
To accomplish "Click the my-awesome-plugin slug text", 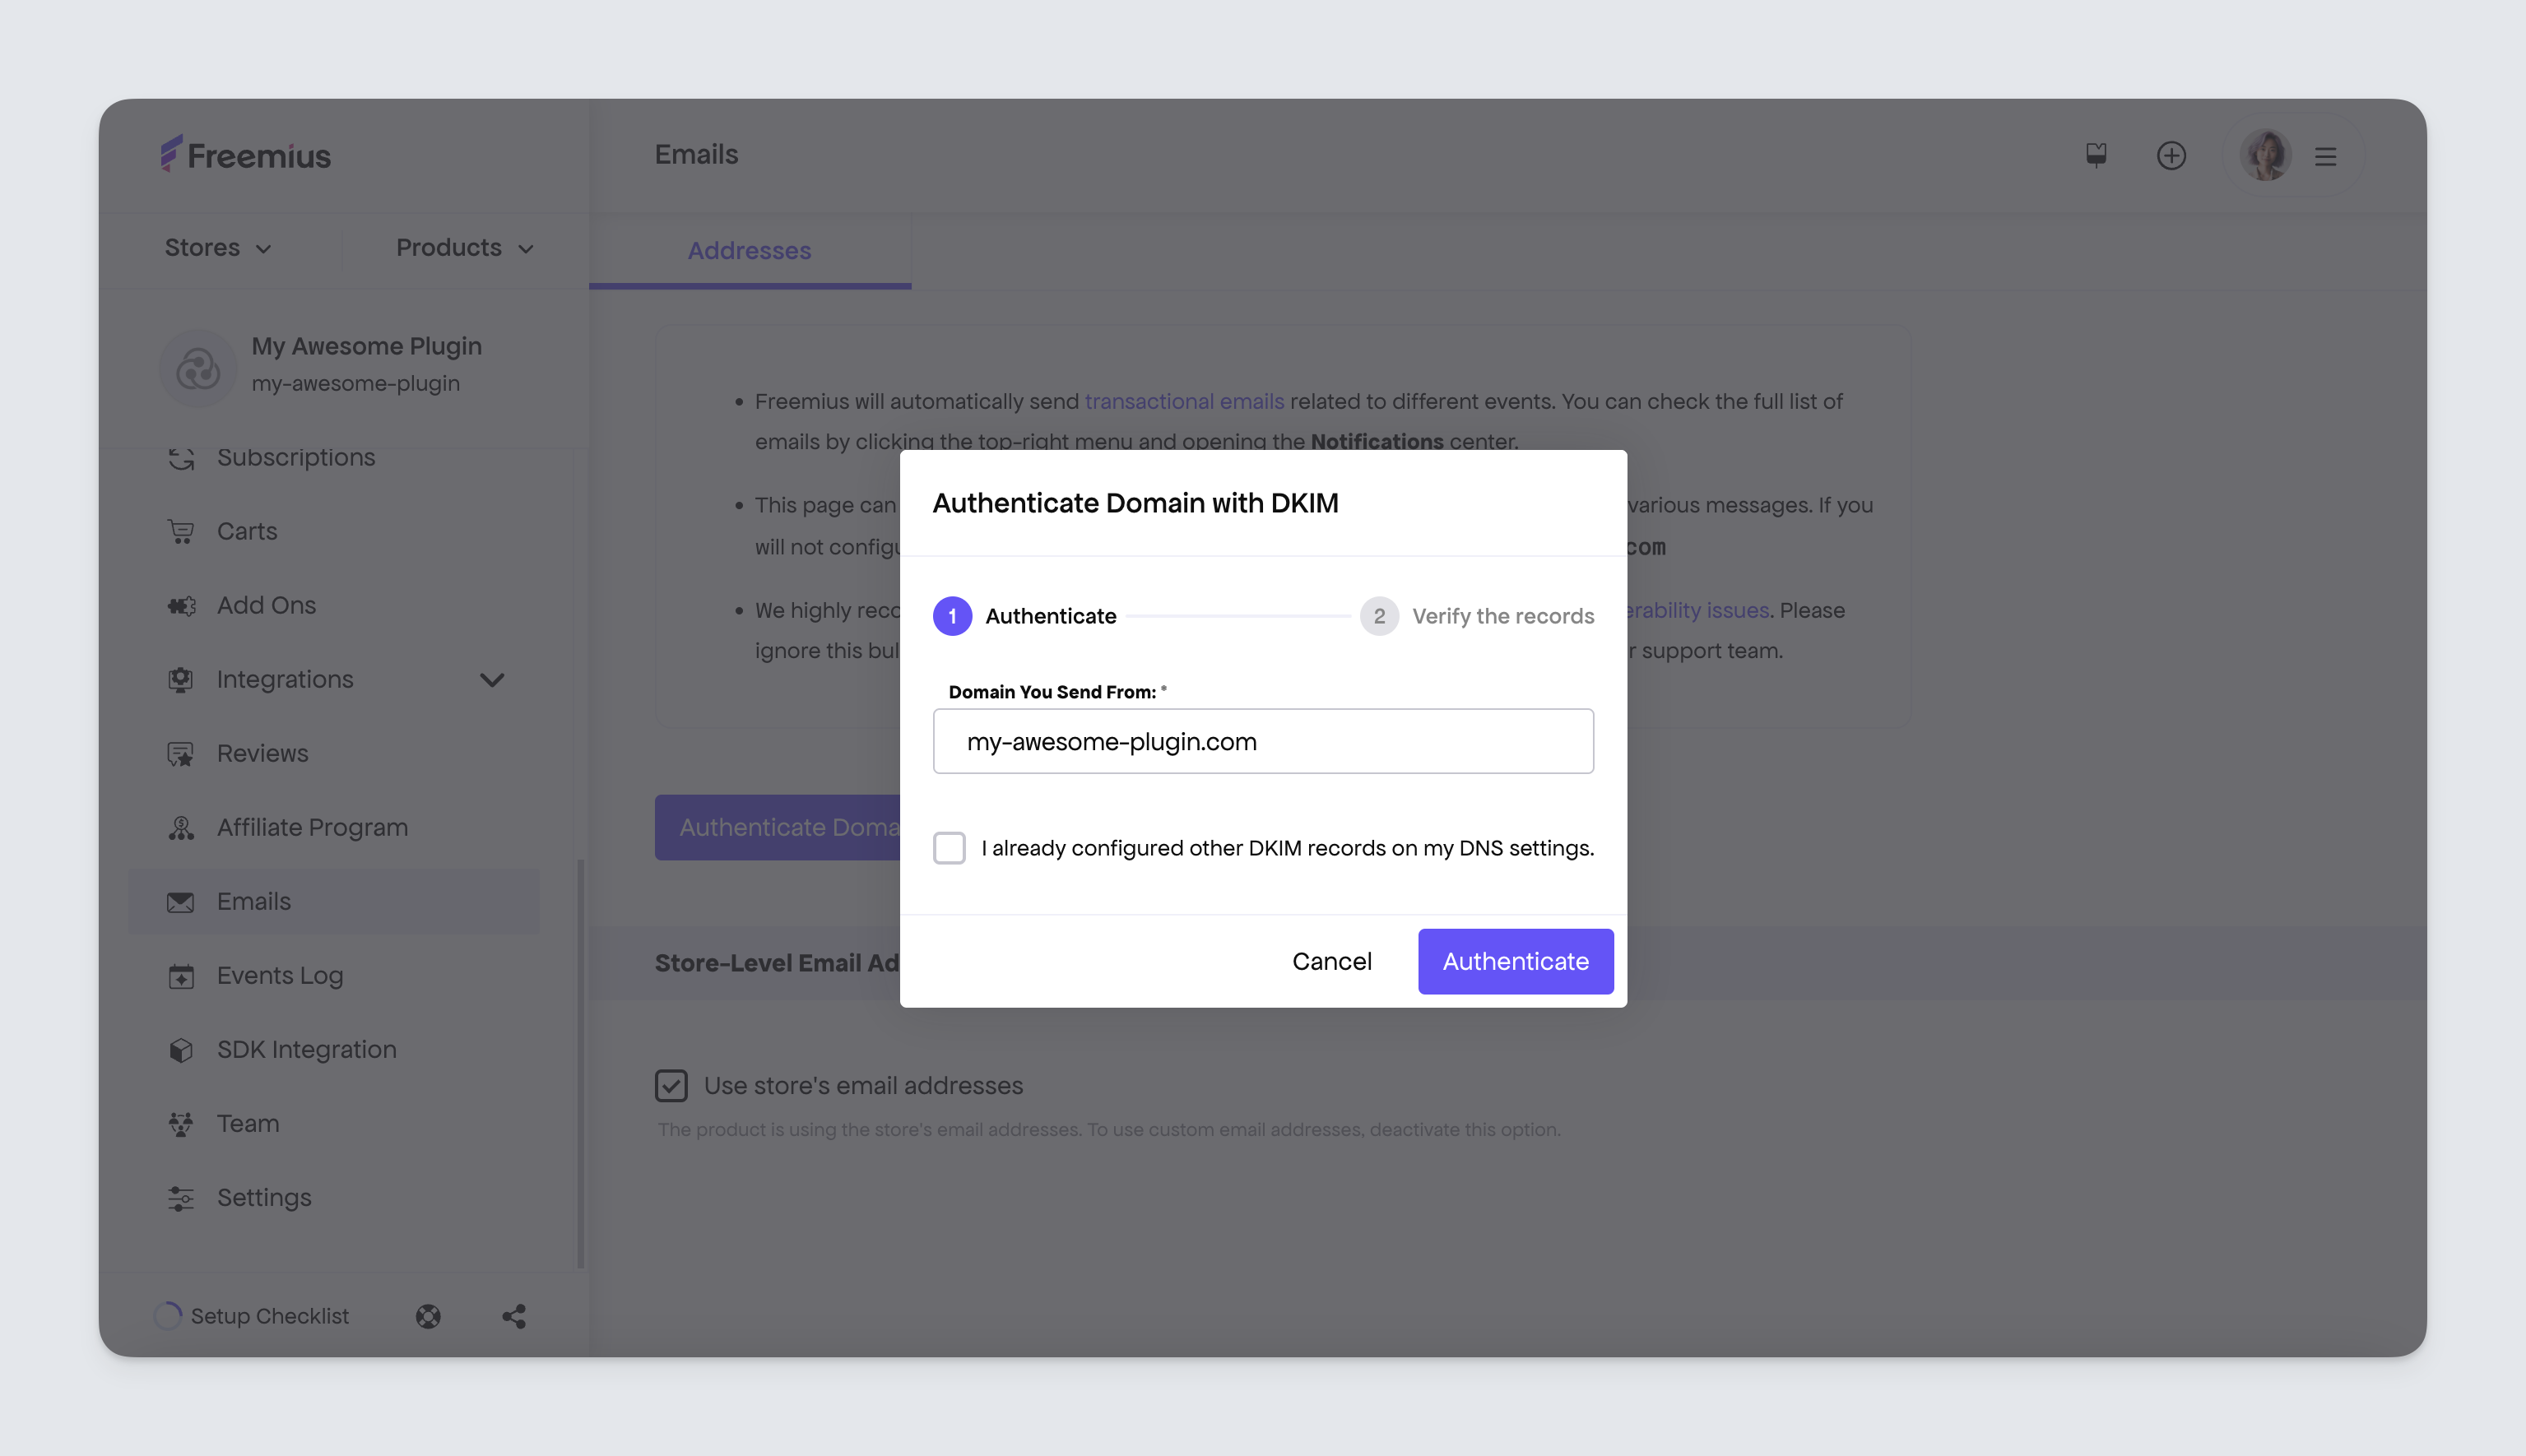I will click(356, 384).
